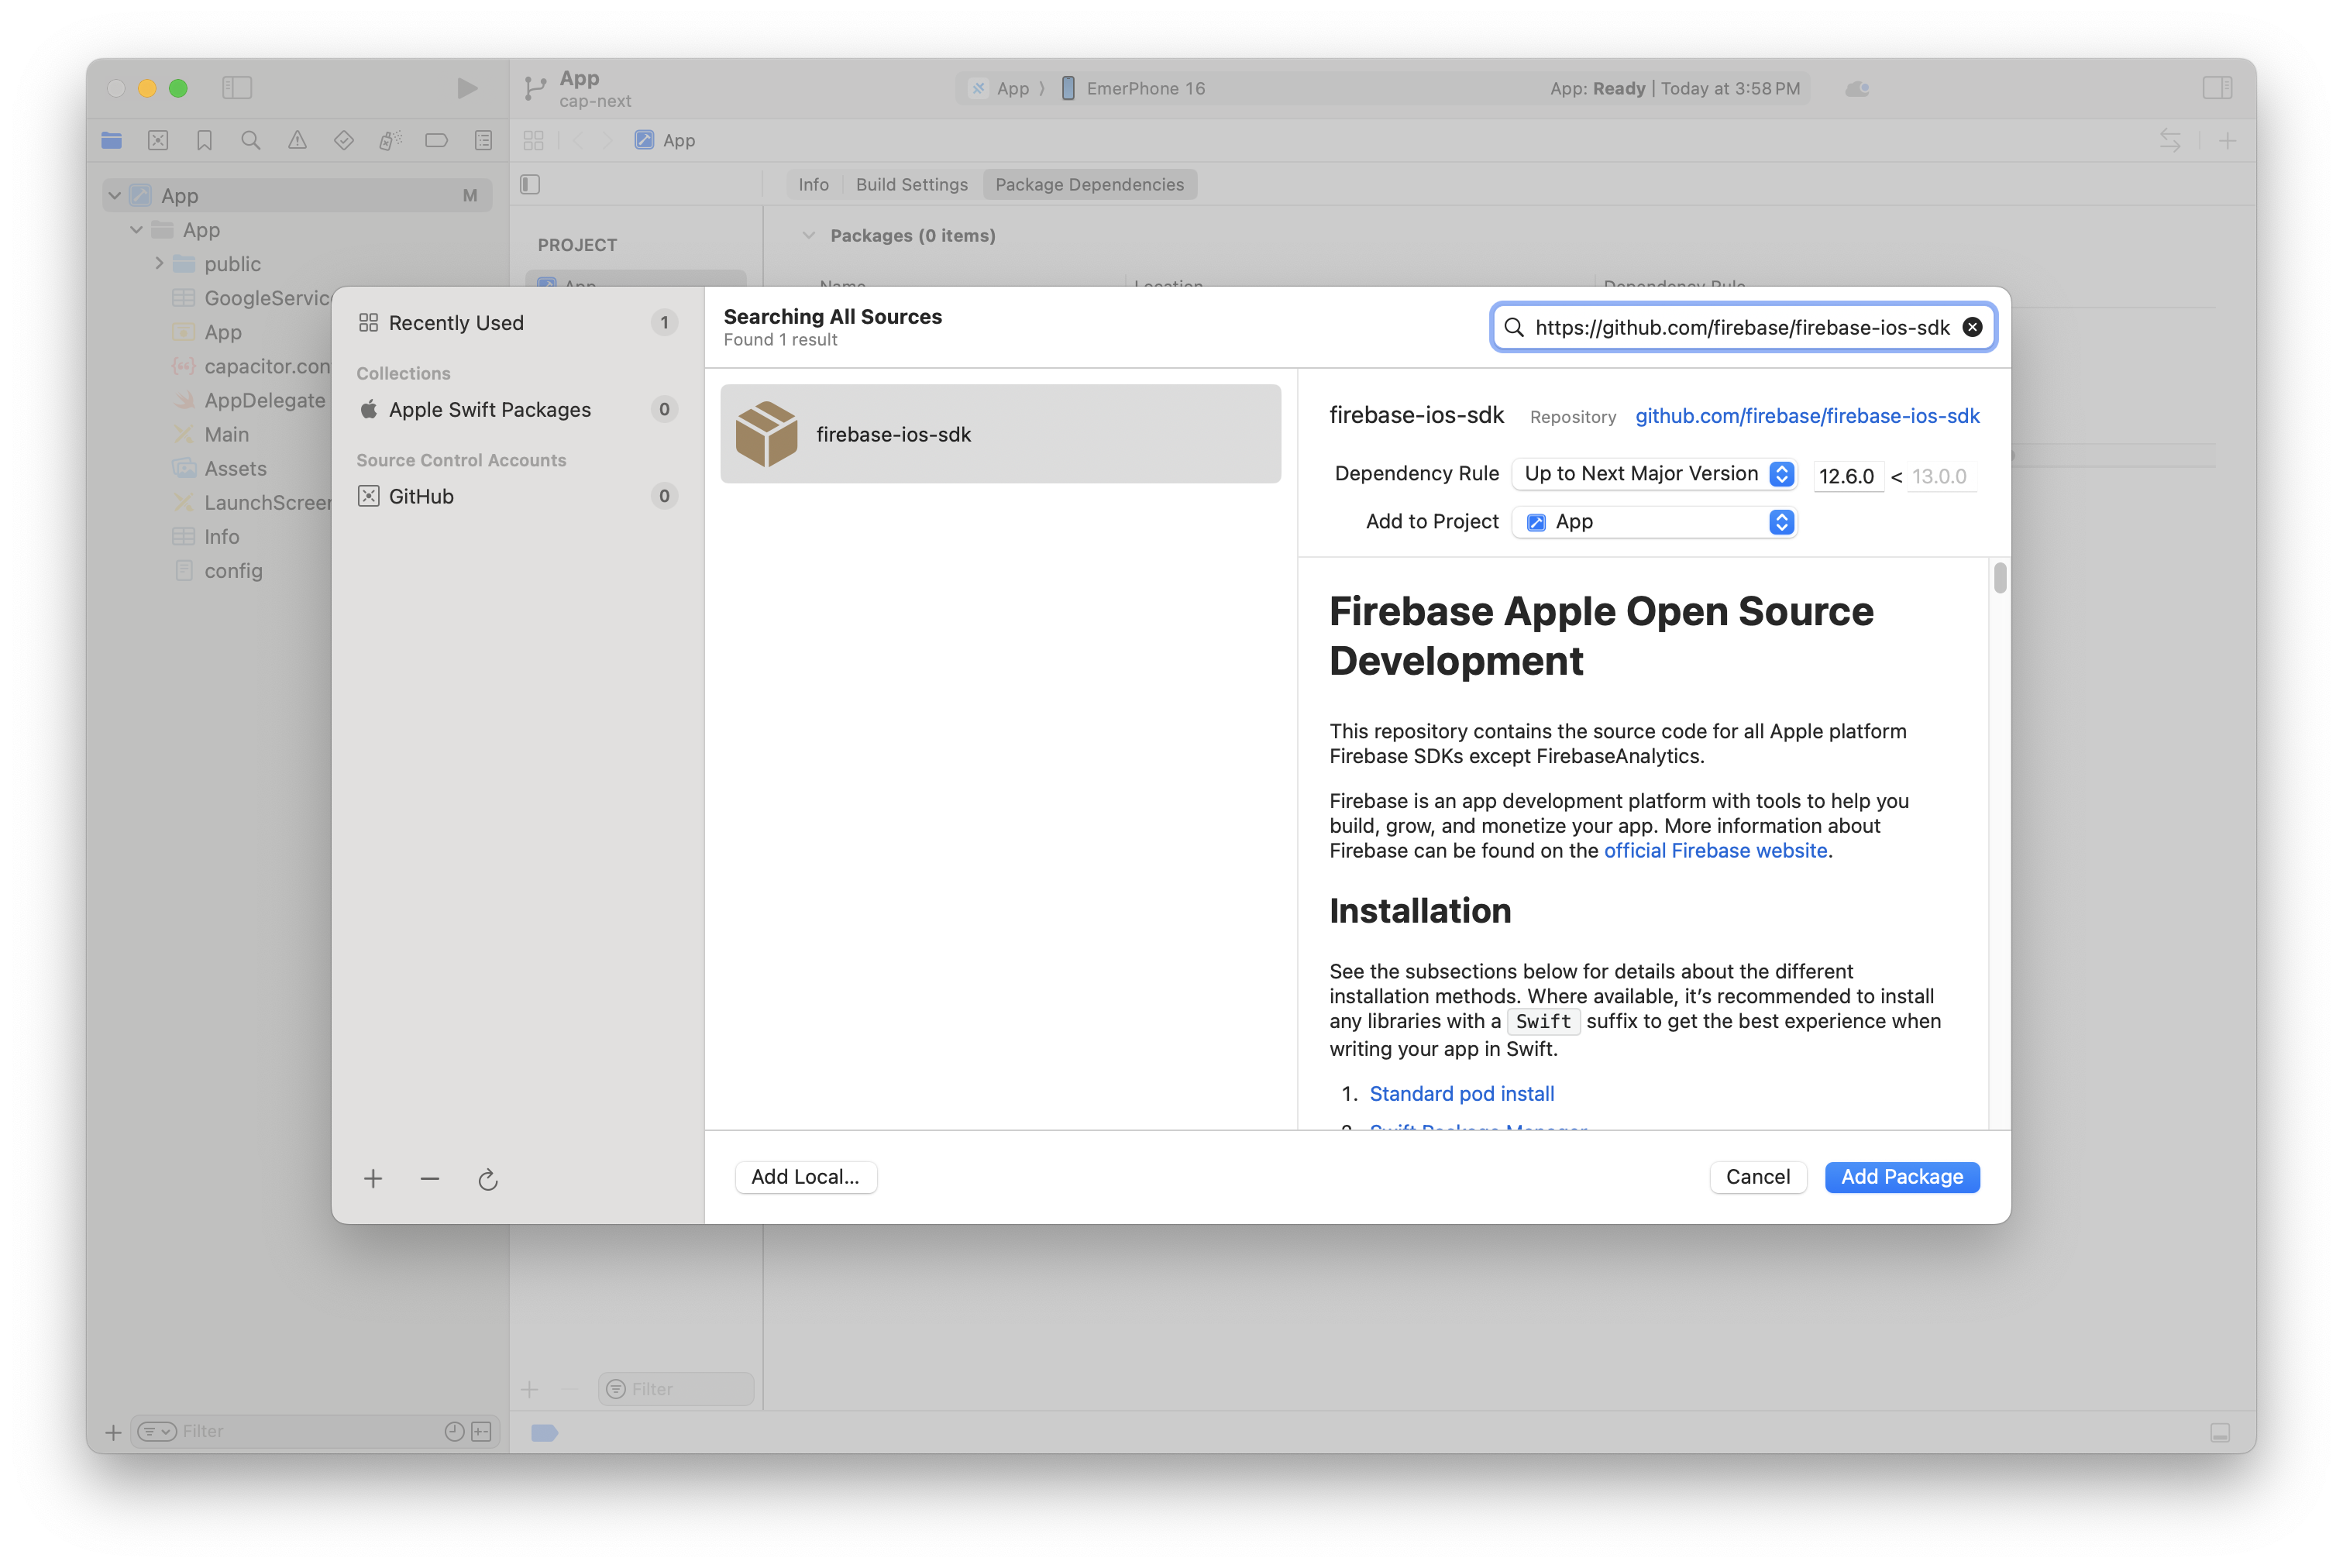2343x1568 pixels.
Task: Select Apple Swift Packages collection
Action: (489, 410)
